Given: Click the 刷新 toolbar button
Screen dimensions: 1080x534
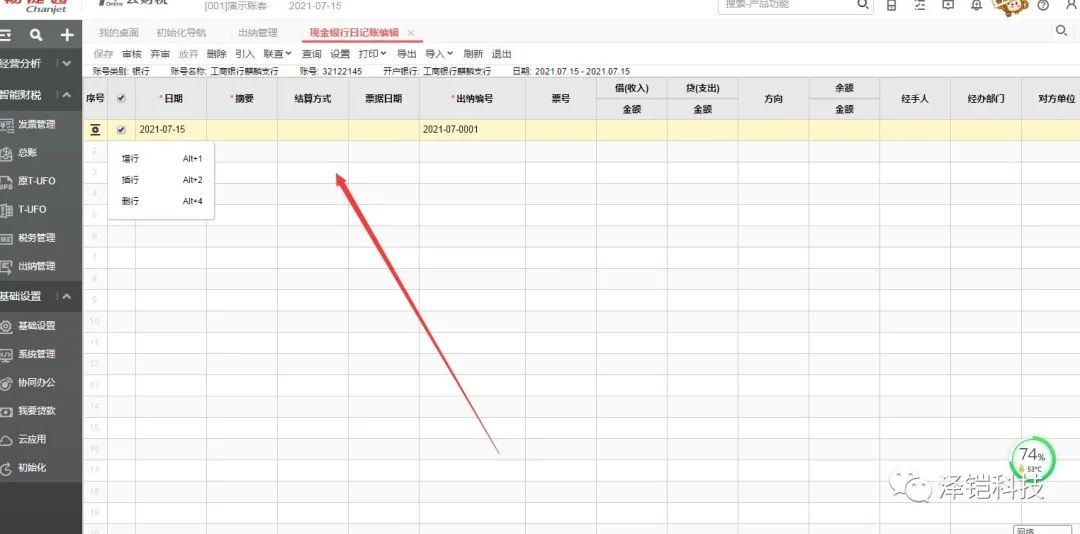Looking at the screenshot, I should (x=473, y=54).
